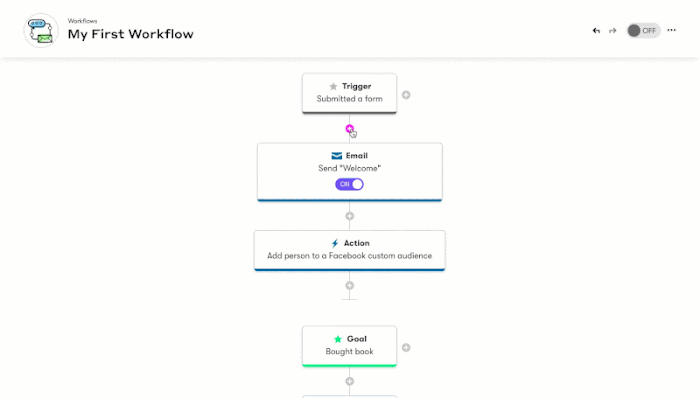
Task: Click the envelope icon in Email step
Action: point(337,156)
